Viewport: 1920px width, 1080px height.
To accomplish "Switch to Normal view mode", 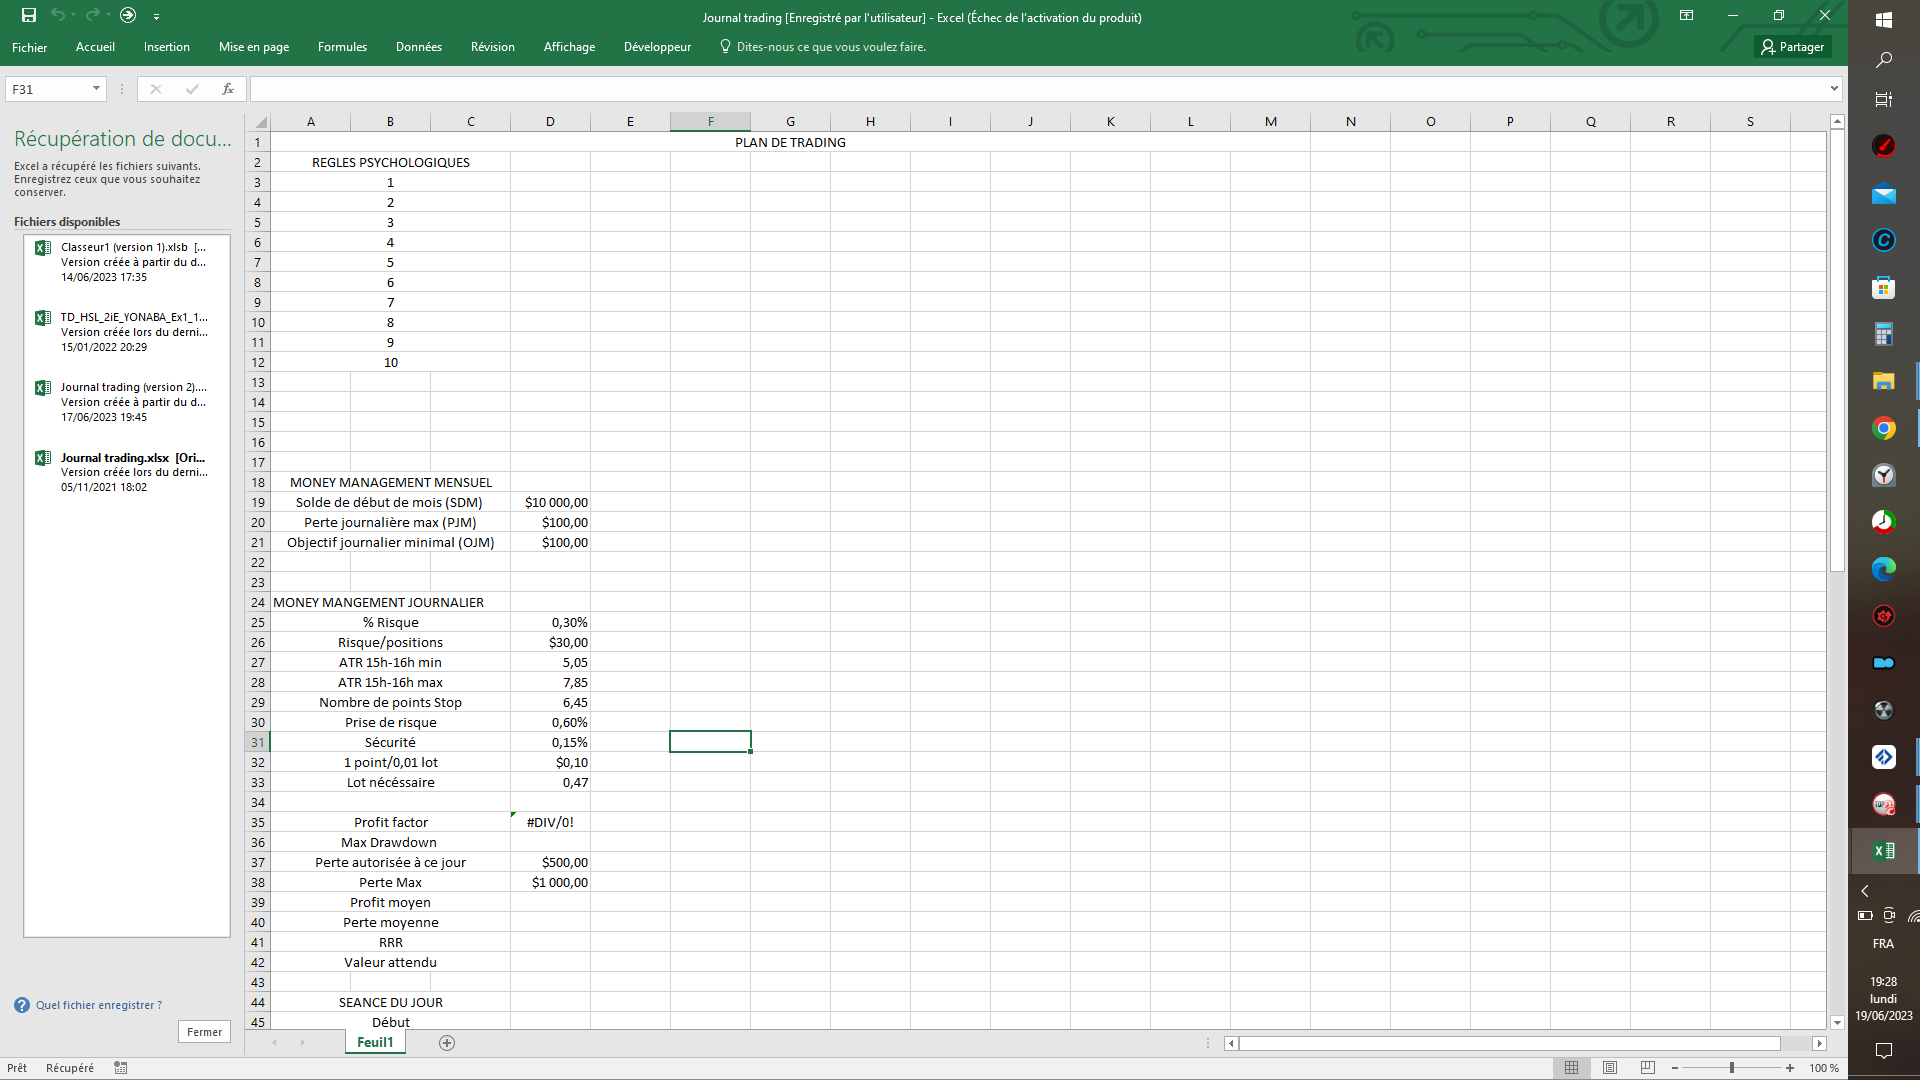I will coord(1572,1068).
